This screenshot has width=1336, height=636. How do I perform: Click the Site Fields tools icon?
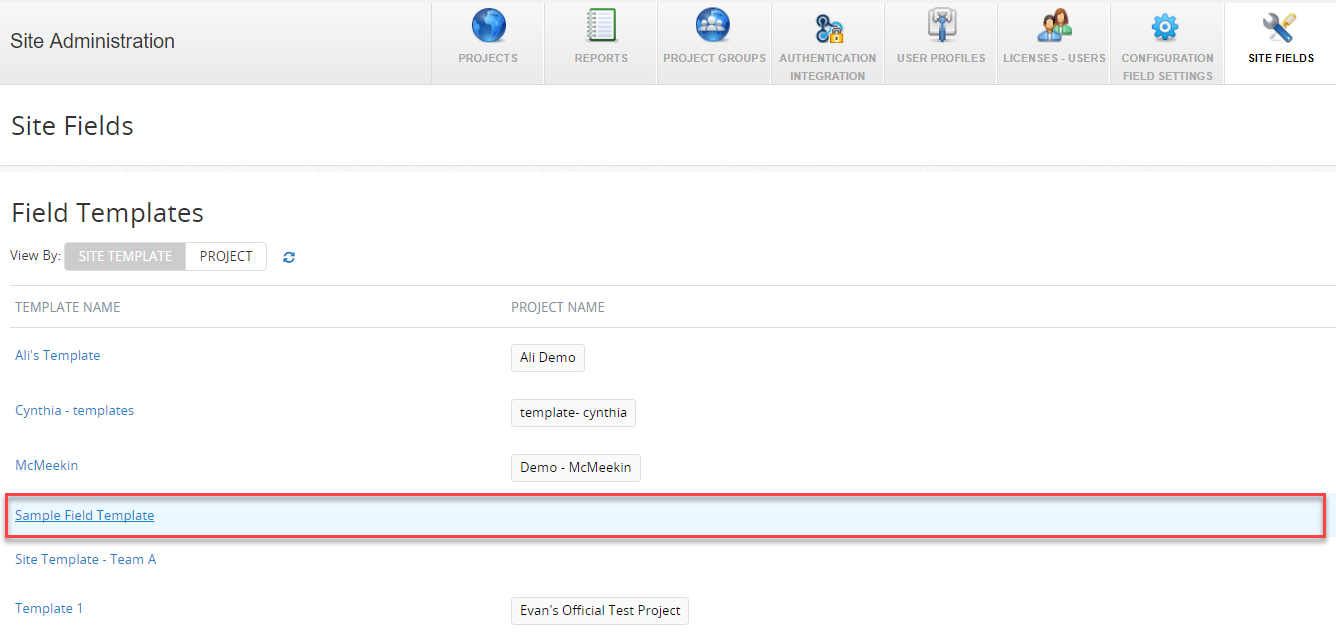click(1280, 27)
